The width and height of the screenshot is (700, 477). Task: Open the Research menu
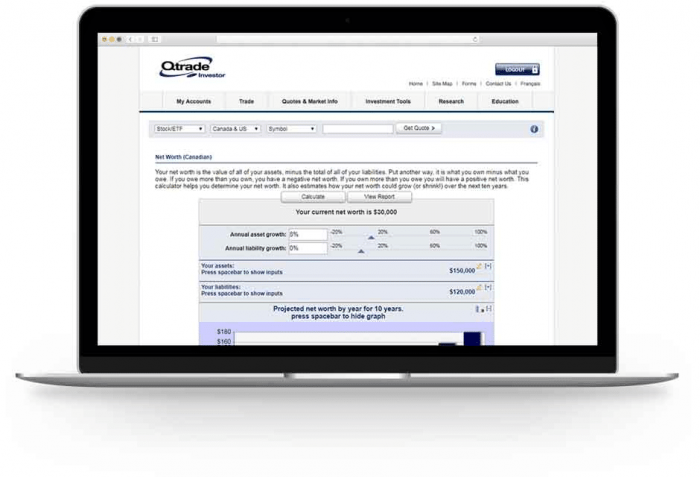[451, 101]
